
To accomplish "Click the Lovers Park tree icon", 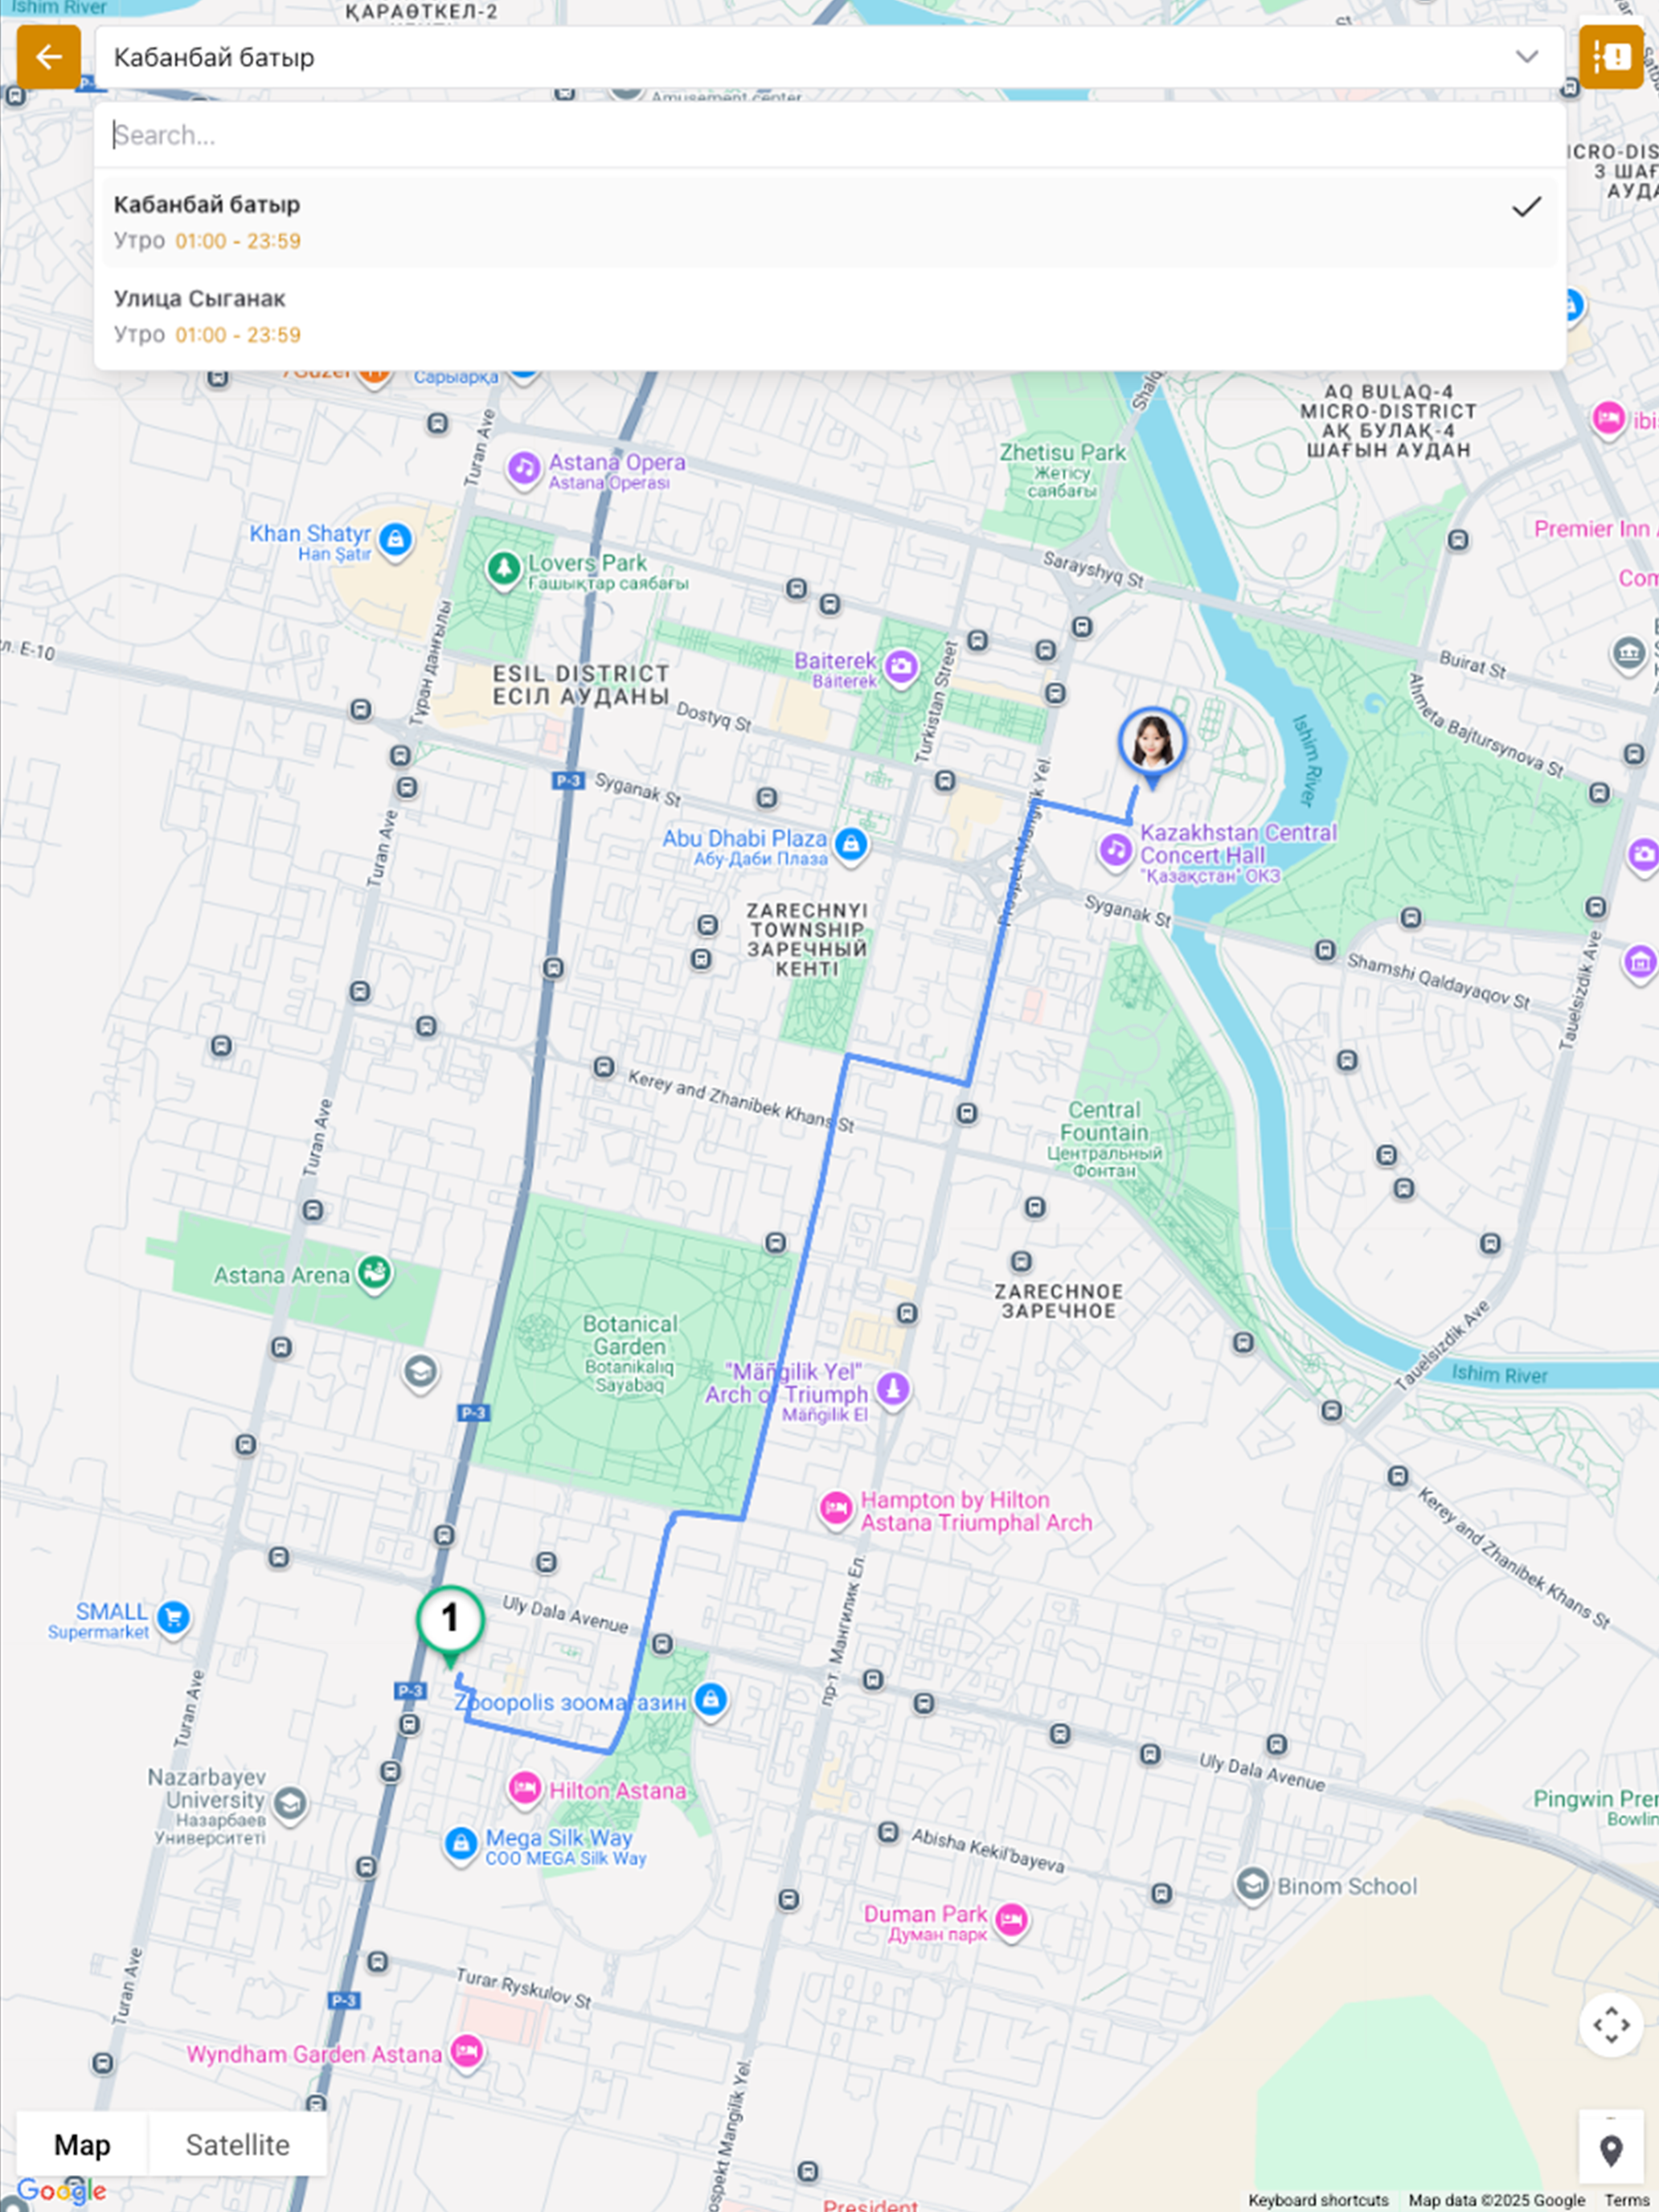I will (x=503, y=569).
